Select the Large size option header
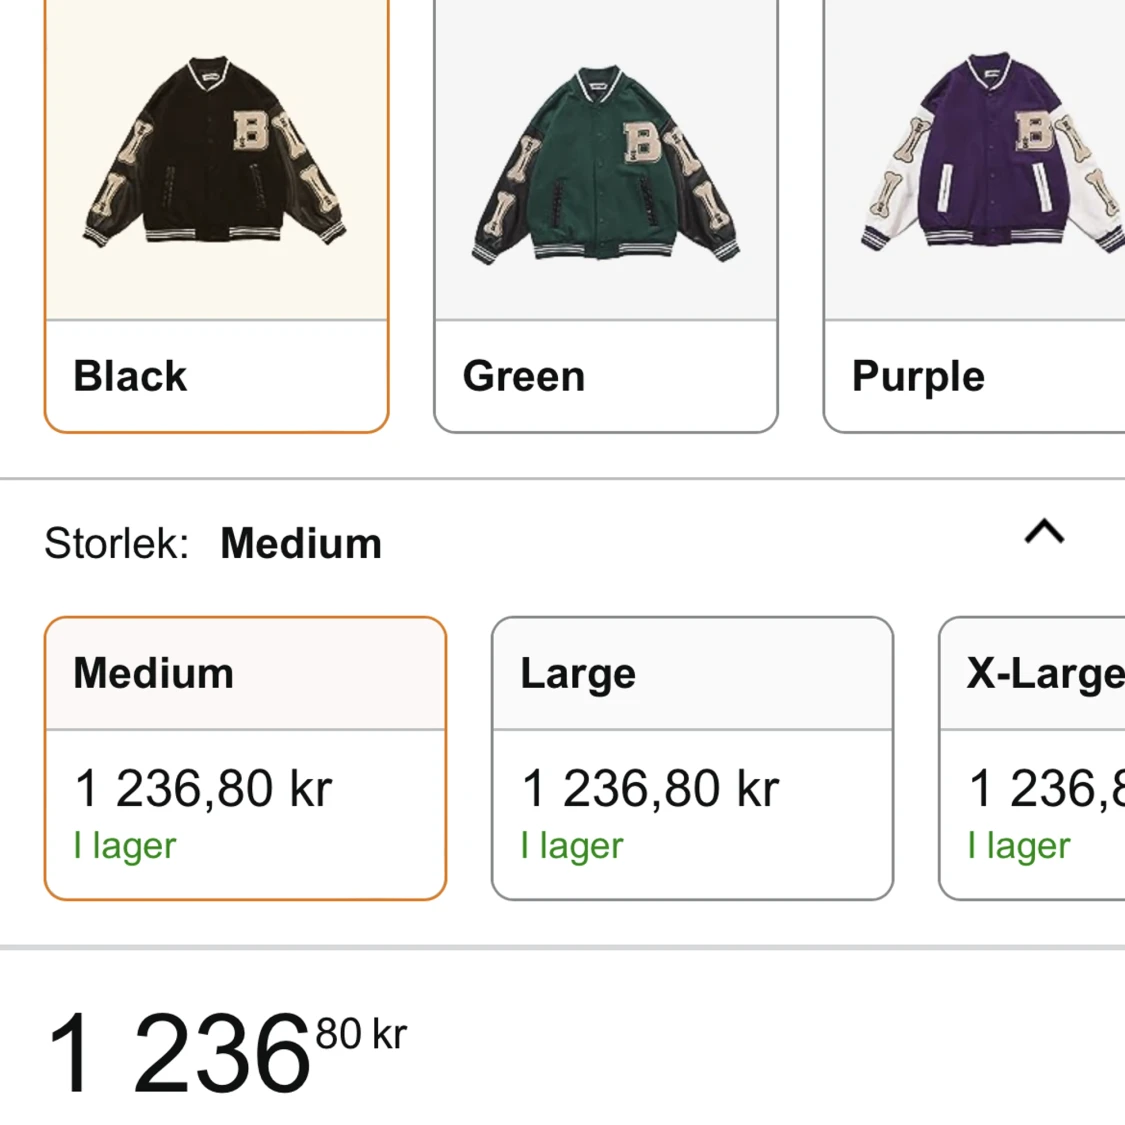The image size is (1125, 1125). [578, 673]
